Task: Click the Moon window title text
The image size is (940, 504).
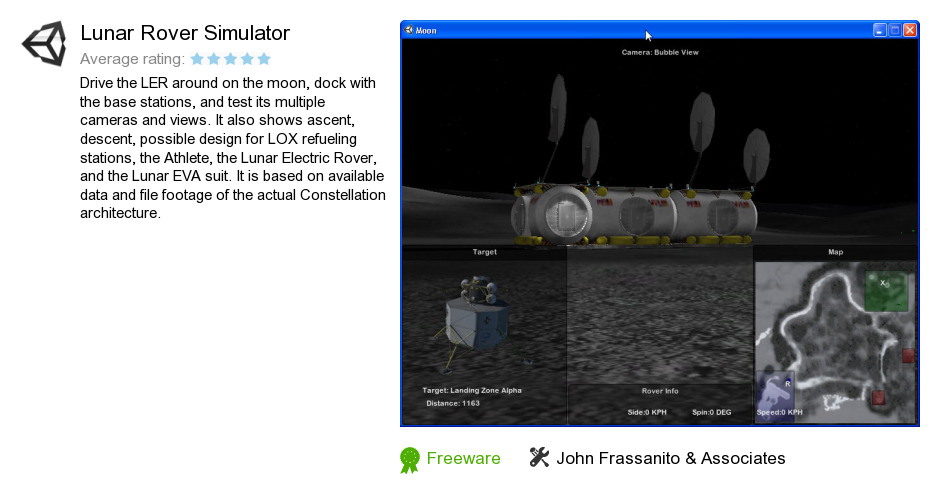Action: [426, 31]
